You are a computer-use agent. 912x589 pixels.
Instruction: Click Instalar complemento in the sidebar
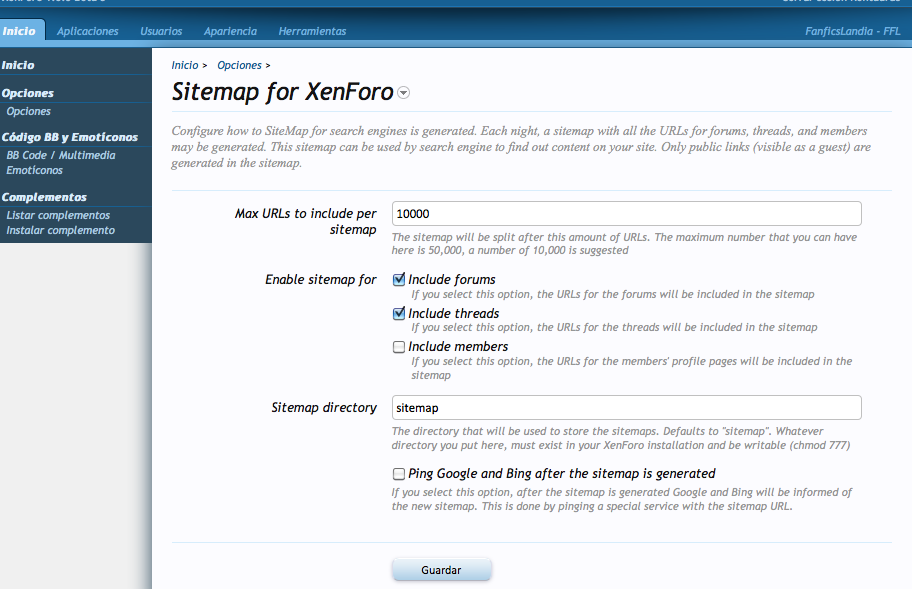click(60, 230)
